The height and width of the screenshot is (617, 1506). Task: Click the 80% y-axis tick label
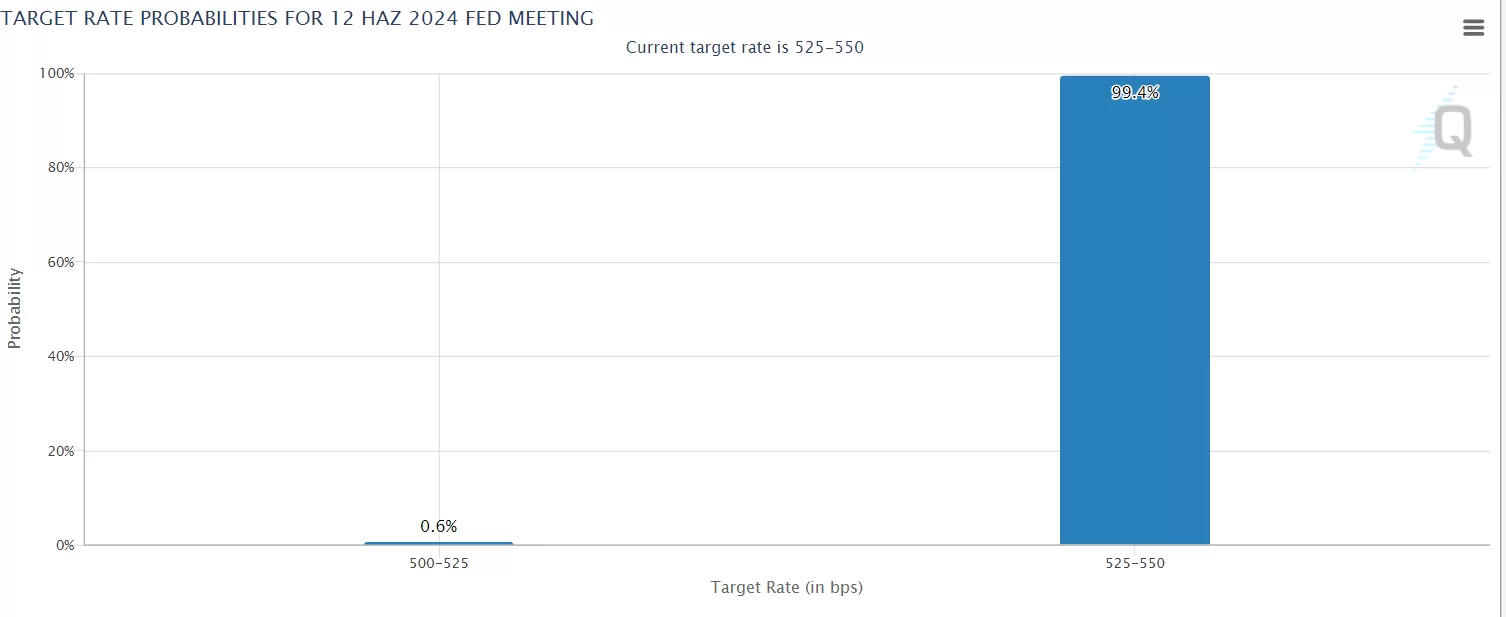coord(60,168)
